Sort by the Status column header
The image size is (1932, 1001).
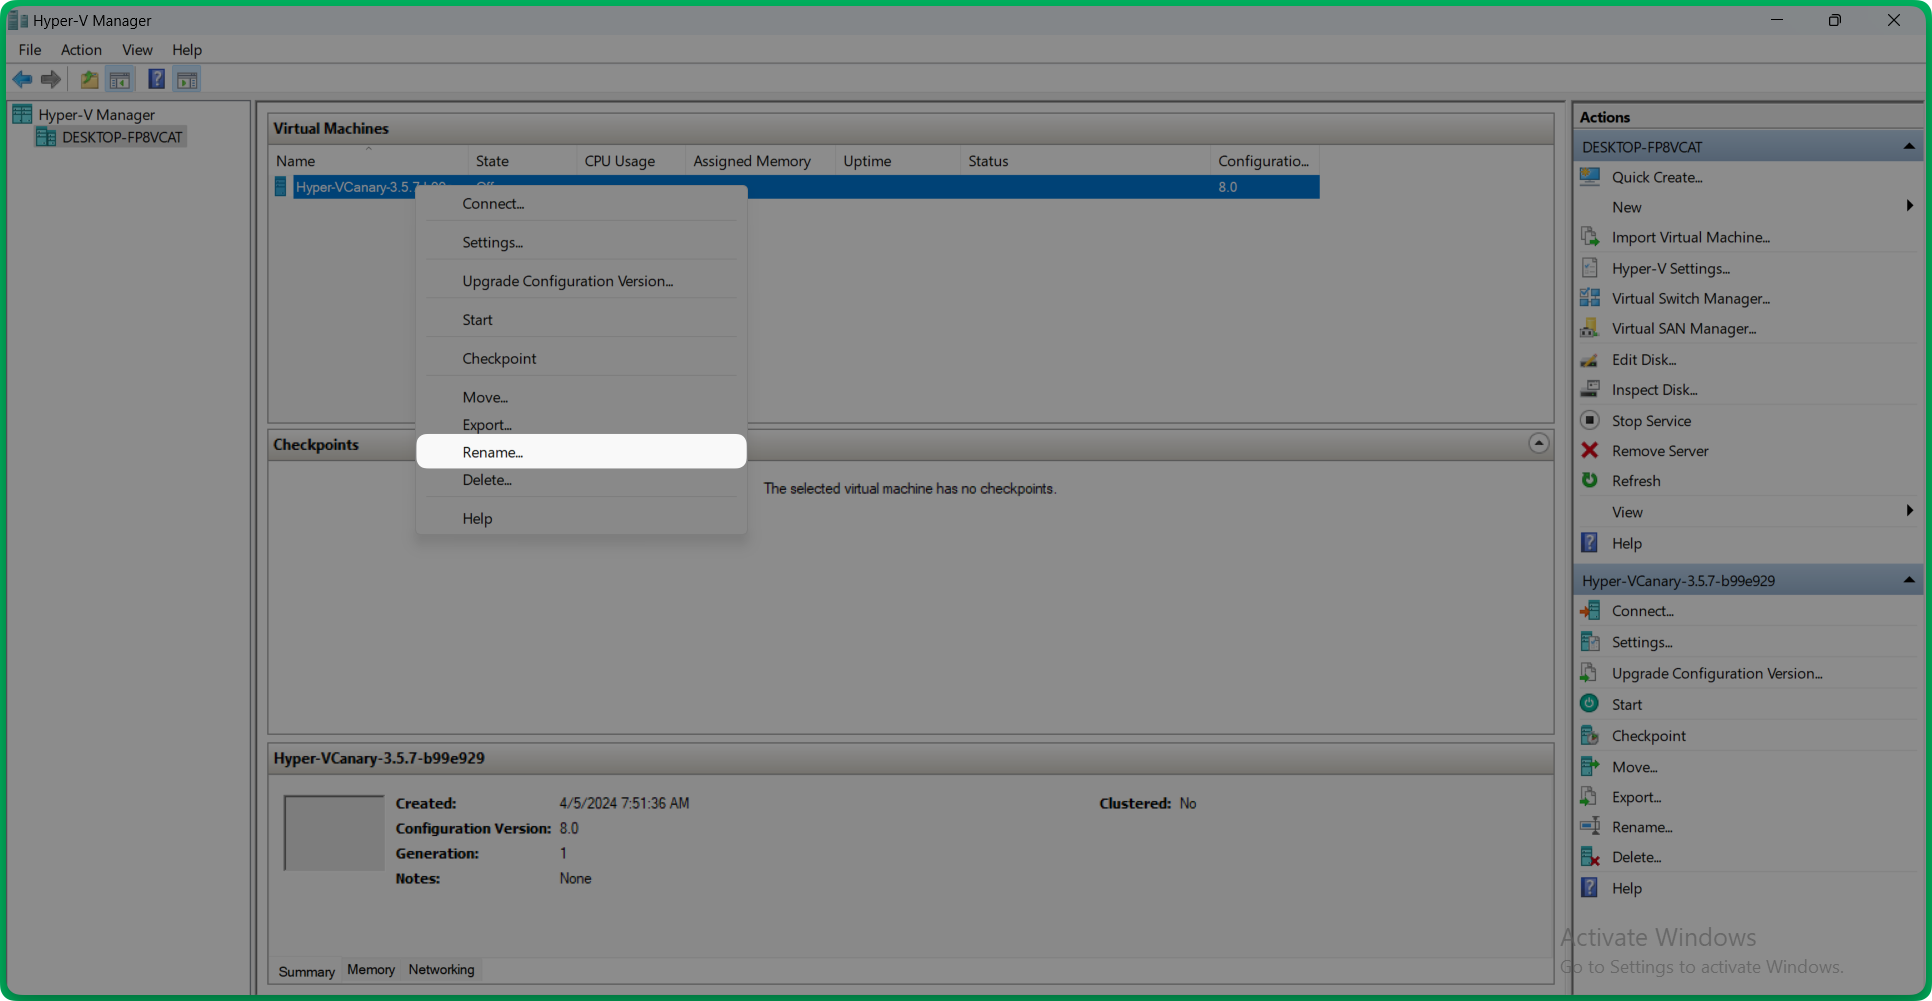1085,161
